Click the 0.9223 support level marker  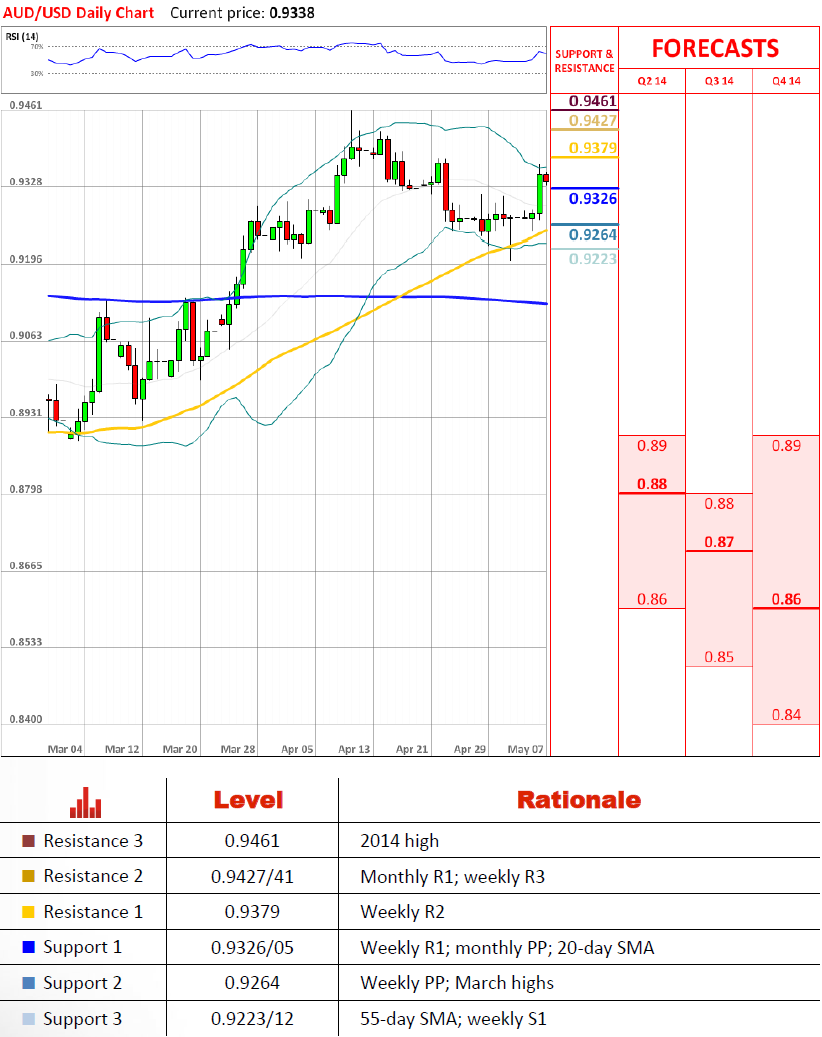coord(593,259)
